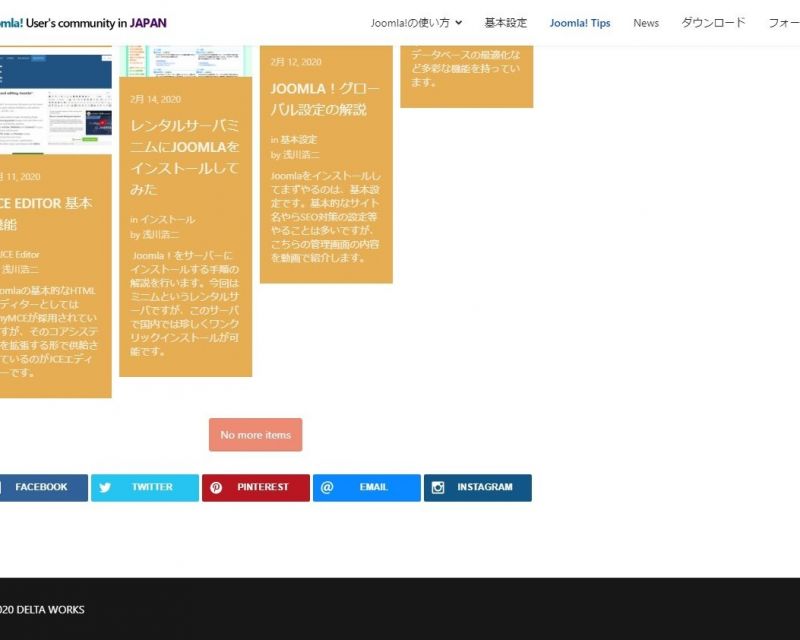This screenshot has height=640, width=800.
Task: Open the ダウンロード menu item
Action: coord(713,23)
